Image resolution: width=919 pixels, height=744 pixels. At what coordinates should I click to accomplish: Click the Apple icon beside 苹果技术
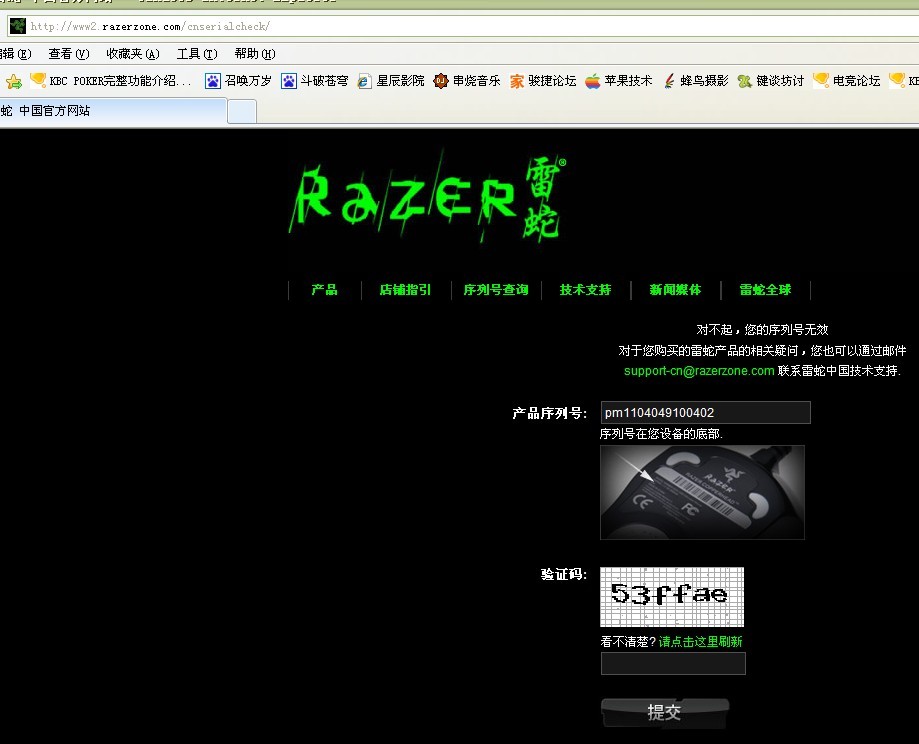point(593,81)
